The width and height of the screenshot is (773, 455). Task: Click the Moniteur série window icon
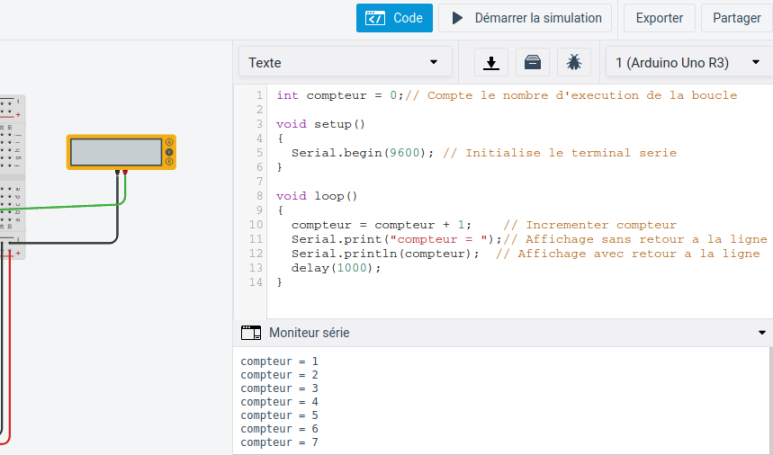pyautogui.click(x=251, y=332)
